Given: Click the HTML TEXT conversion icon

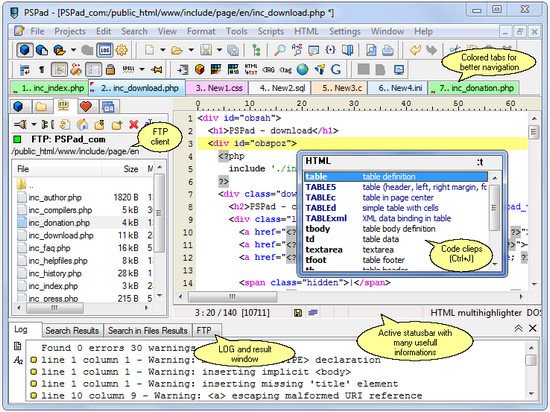Looking at the screenshot, I should click(251, 69).
